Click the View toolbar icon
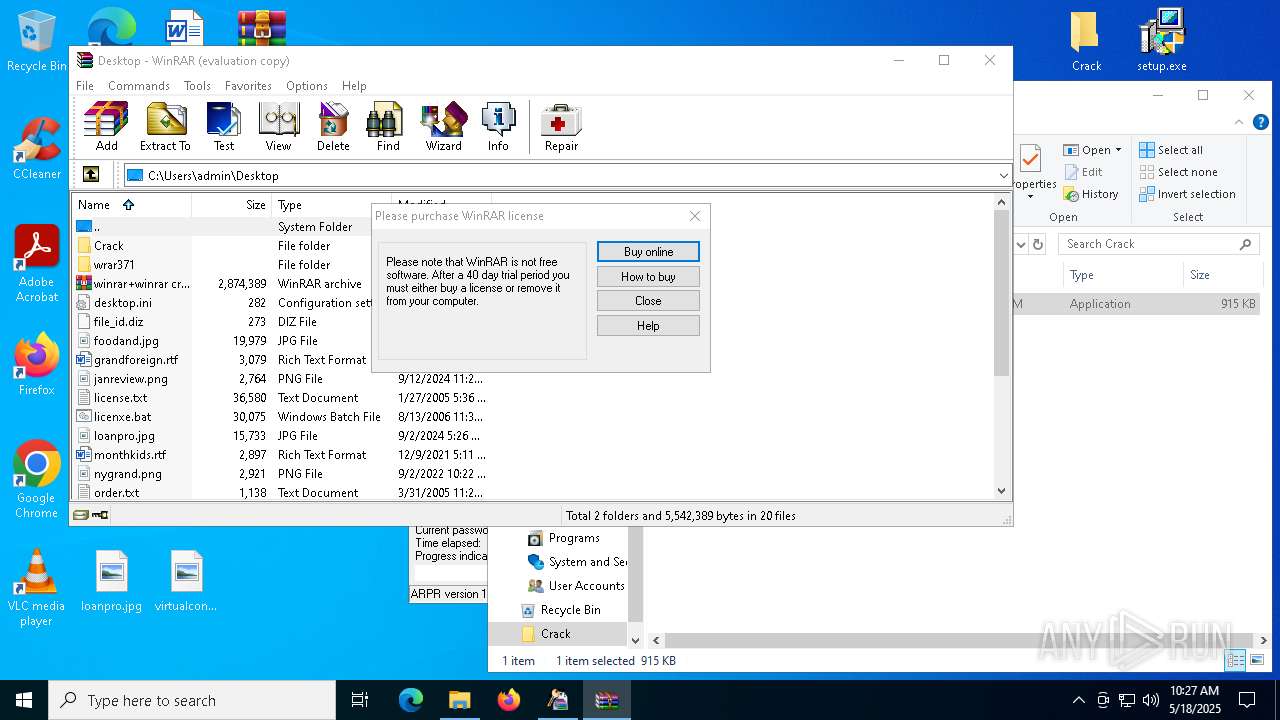The width and height of the screenshot is (1280, 720). 278,126
